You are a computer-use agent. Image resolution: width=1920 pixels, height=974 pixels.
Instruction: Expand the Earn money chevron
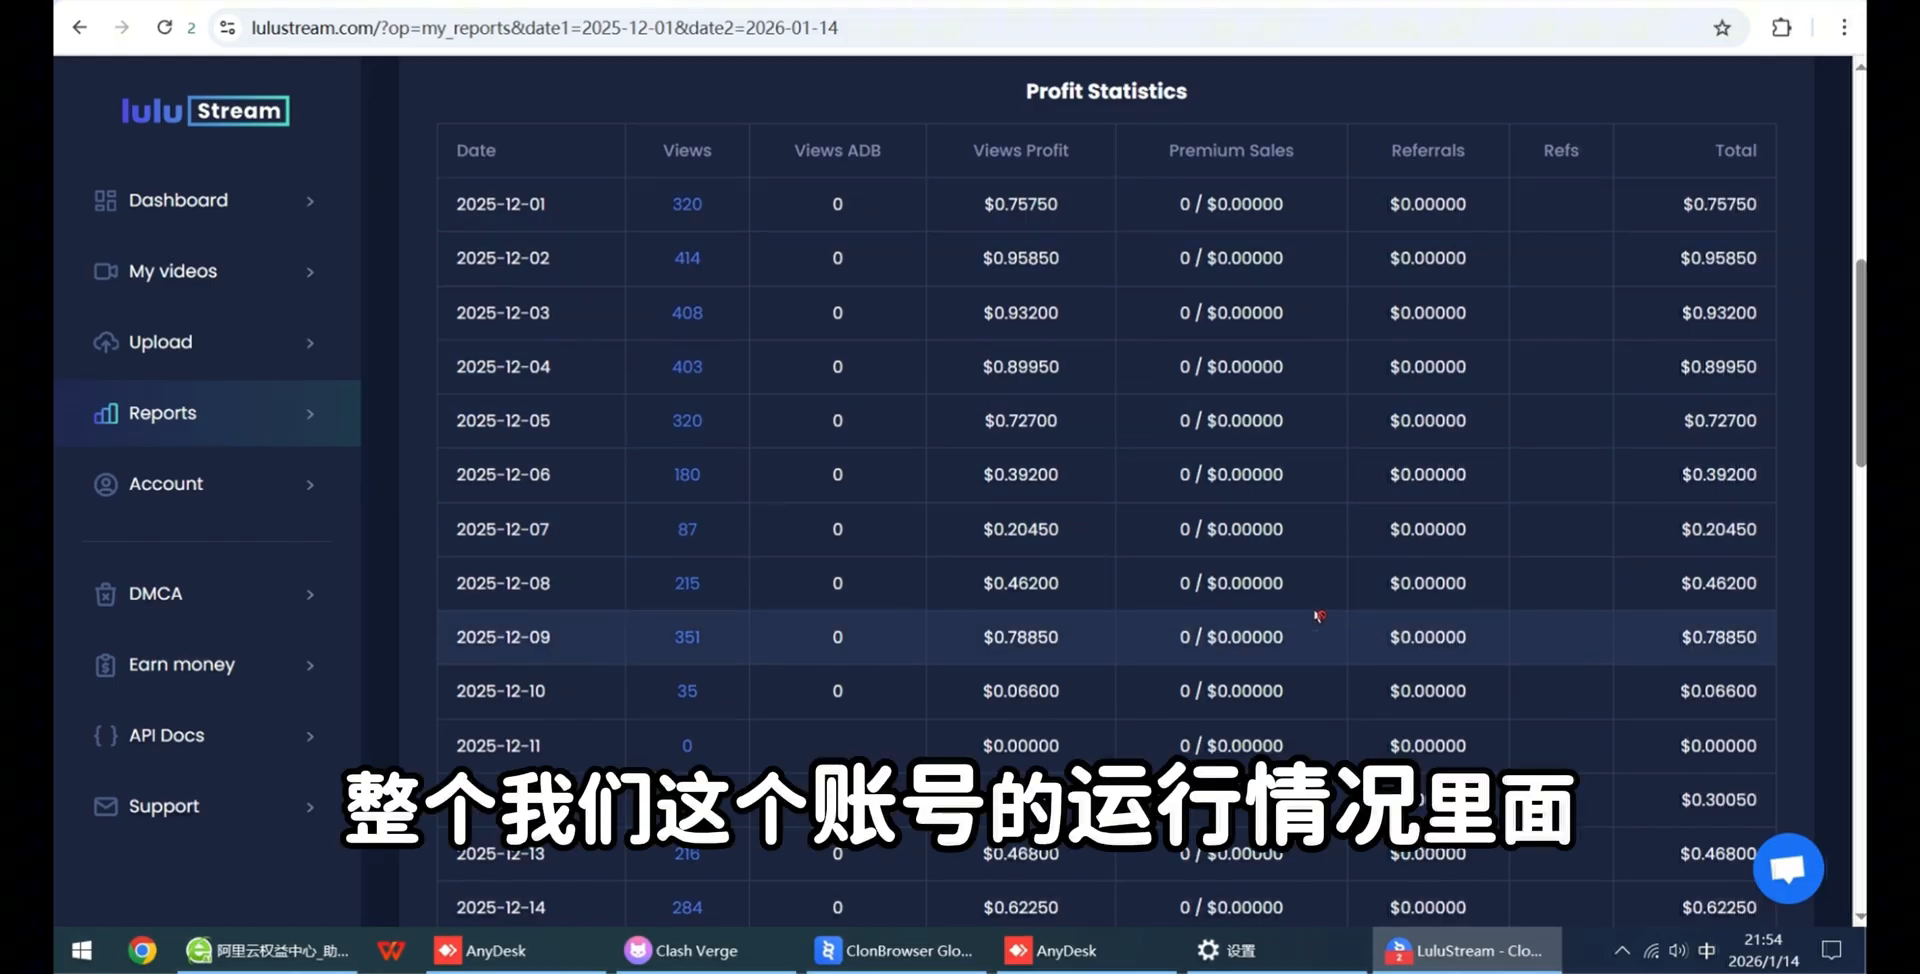310,666
